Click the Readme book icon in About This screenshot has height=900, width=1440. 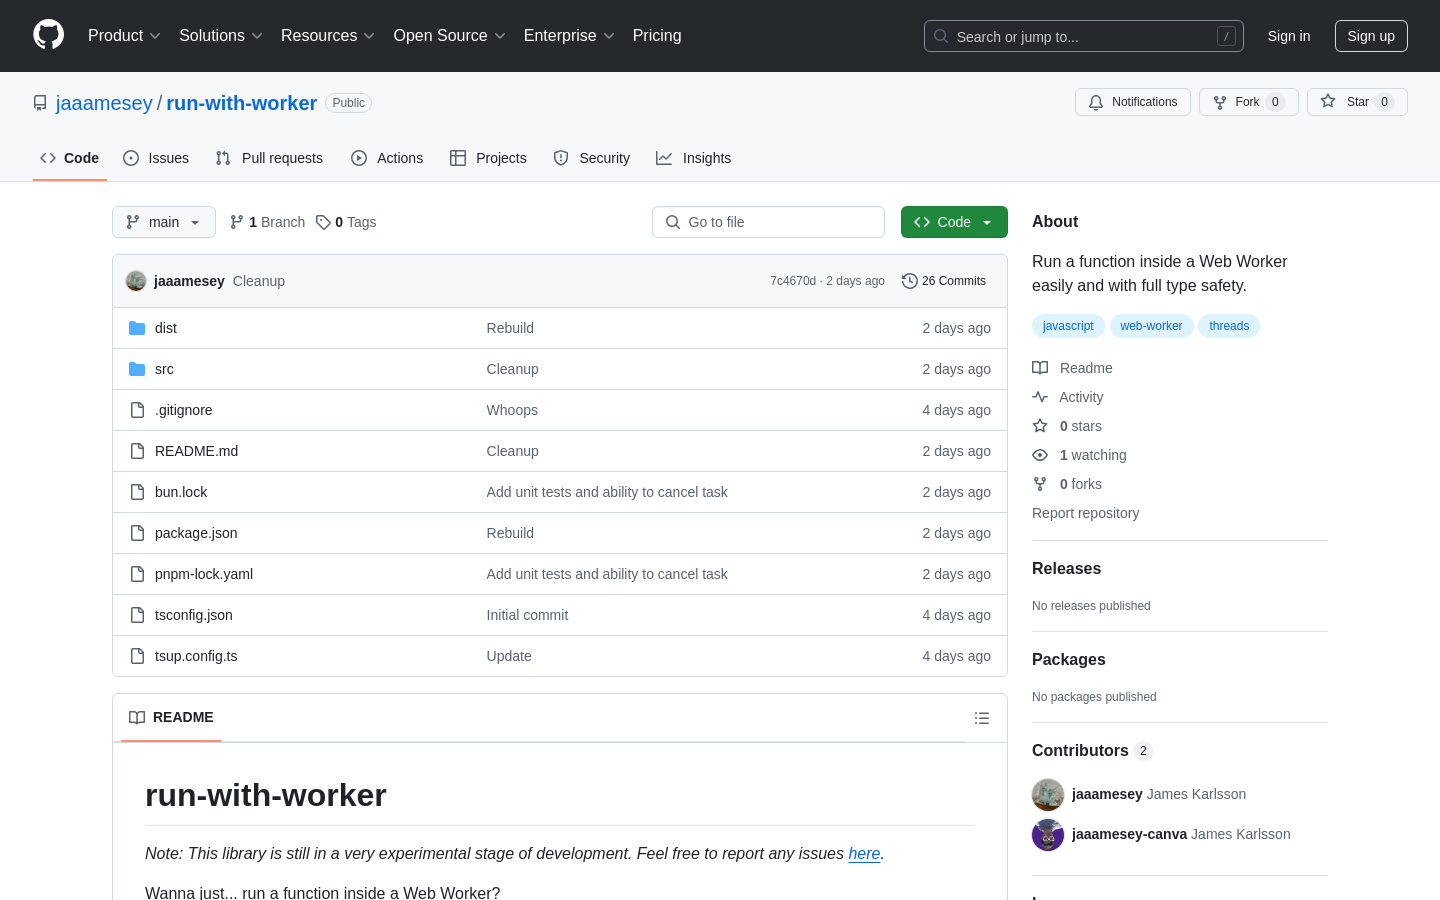1040,368
